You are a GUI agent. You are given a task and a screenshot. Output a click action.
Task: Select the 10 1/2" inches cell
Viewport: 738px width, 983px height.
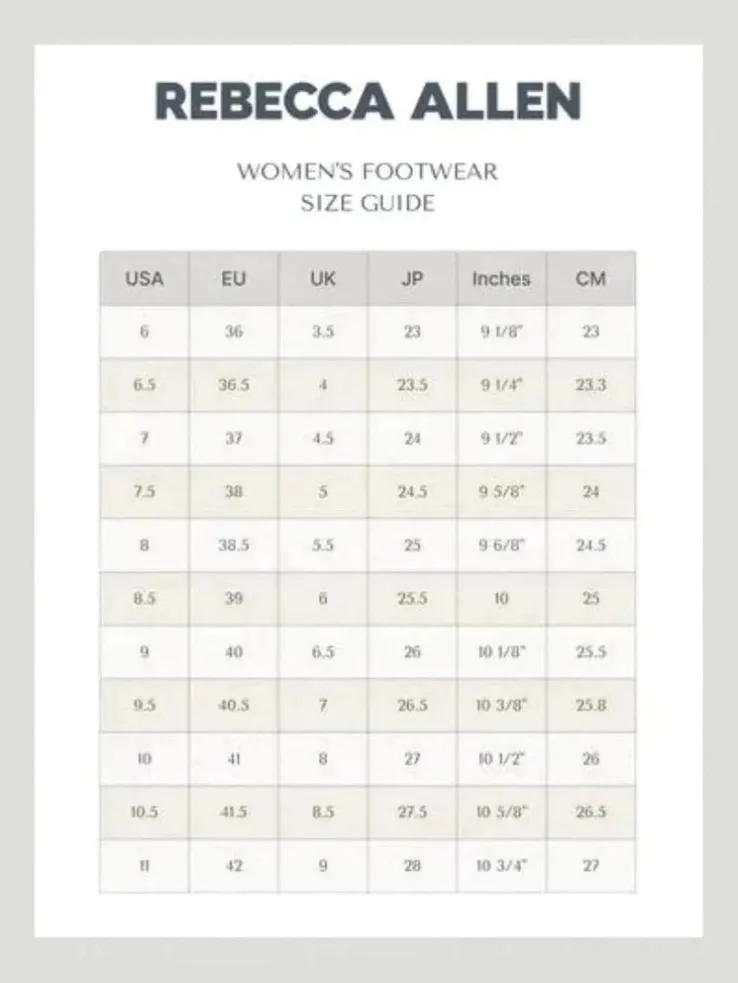(501, 759)
